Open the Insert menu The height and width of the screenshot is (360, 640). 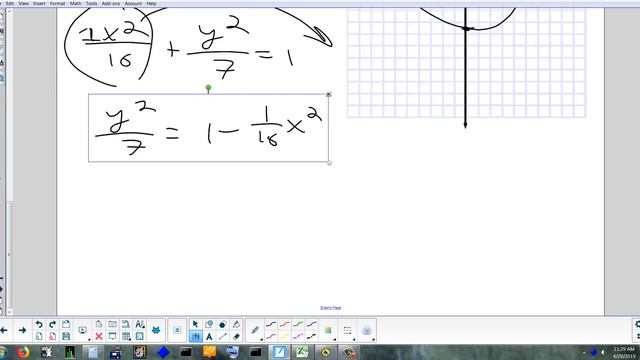click(x=39, y=3)
